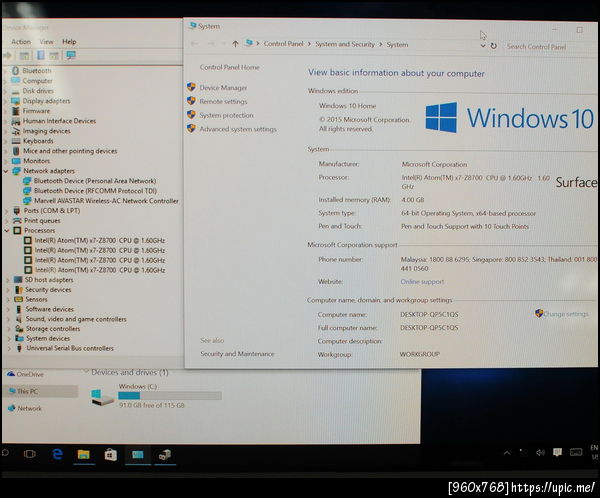Viewport: 600px width, 498px height.
Task: Select Marvell AVASTAR Wireless-AC Network Controller
Action: click(106, 201)
